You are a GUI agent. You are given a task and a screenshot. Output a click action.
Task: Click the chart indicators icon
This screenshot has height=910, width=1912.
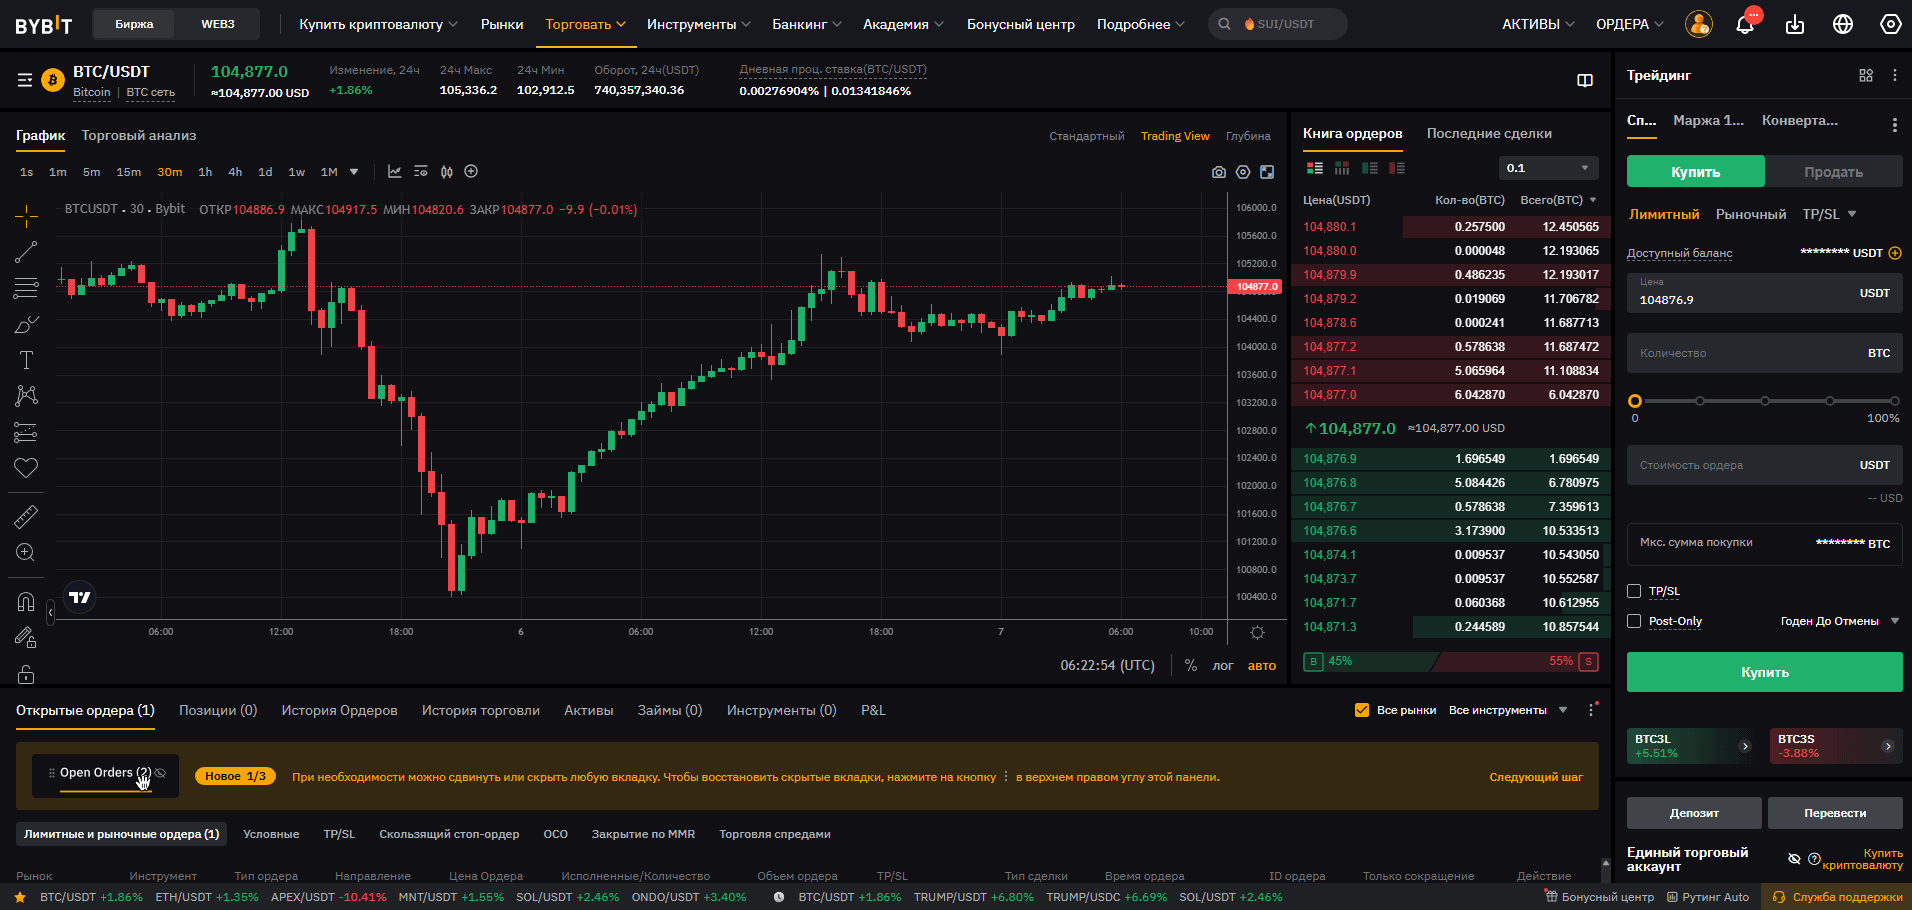pyautogui.click(x=395, y=172)
